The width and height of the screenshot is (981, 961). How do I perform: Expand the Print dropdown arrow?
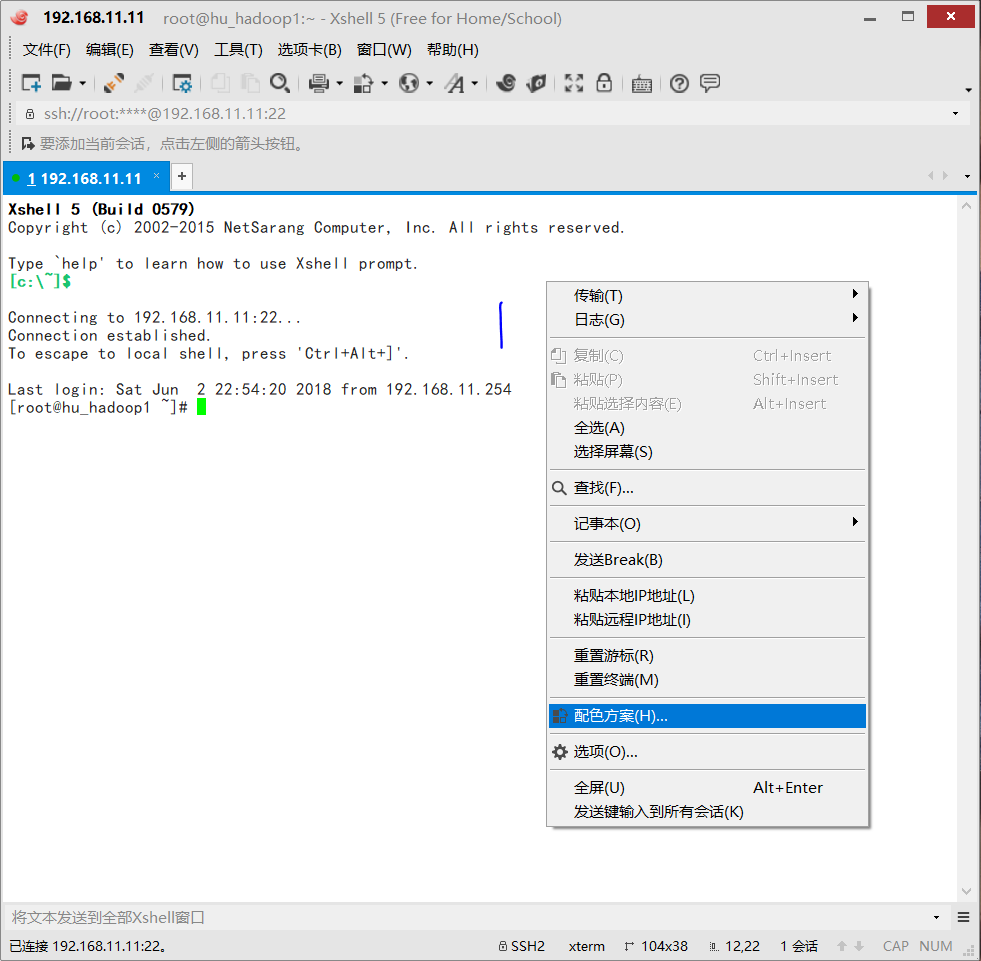point(340,83)
